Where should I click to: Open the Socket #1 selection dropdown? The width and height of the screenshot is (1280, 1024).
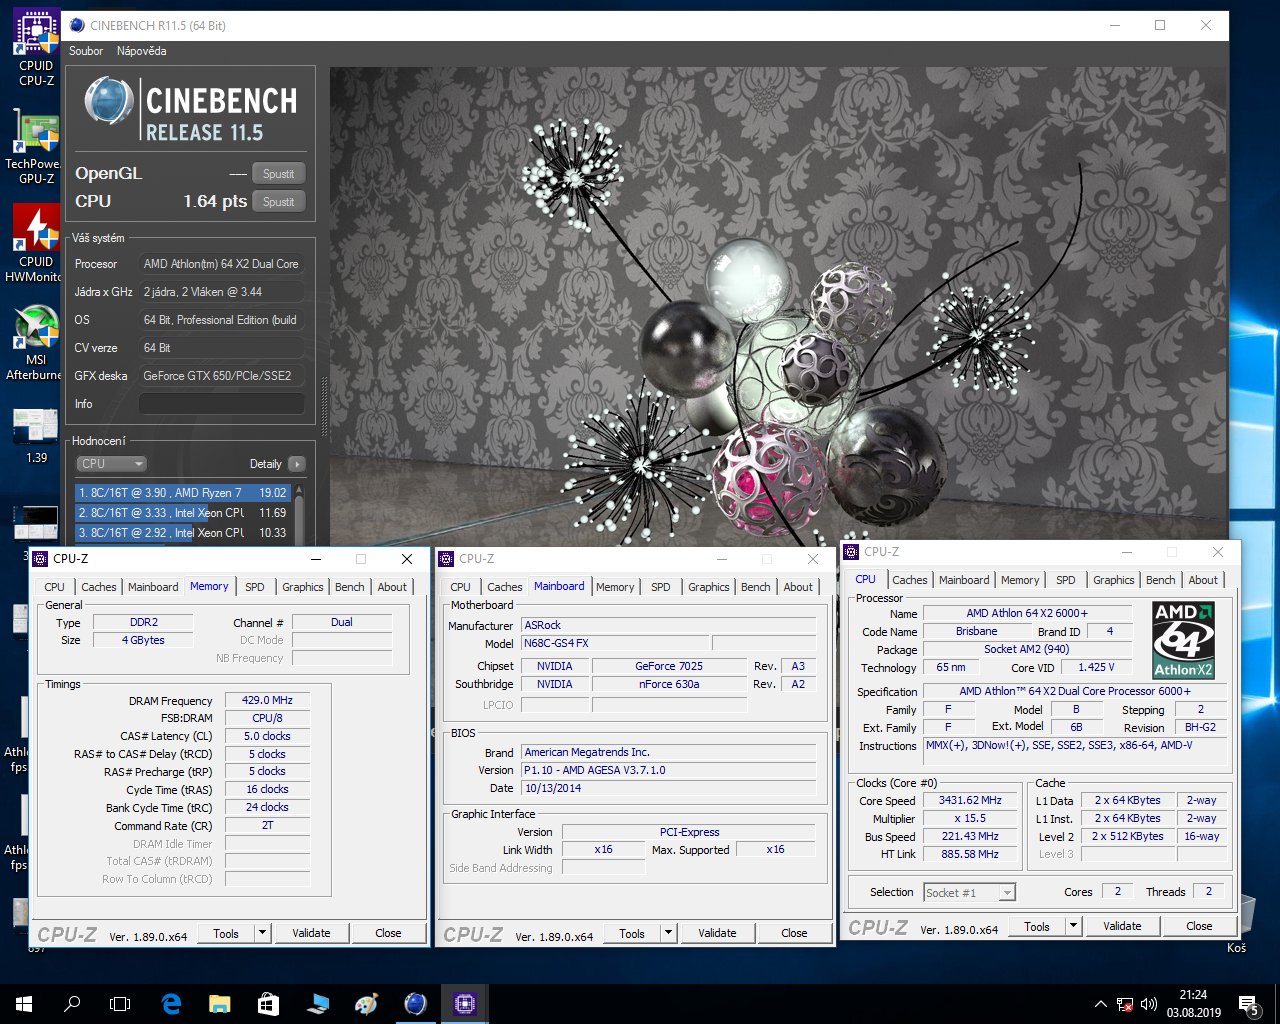pyautogui.click(x=969, y=892)
